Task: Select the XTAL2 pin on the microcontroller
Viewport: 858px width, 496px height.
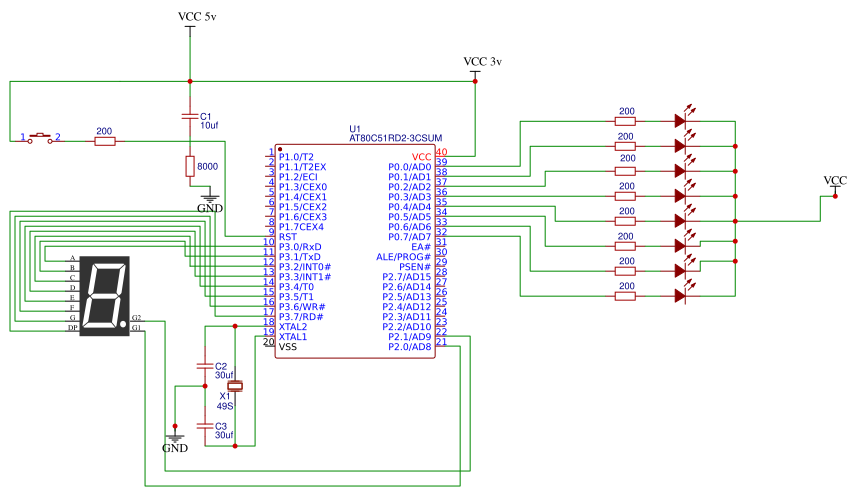Action: pyautogui.click(x=293, y=327)
